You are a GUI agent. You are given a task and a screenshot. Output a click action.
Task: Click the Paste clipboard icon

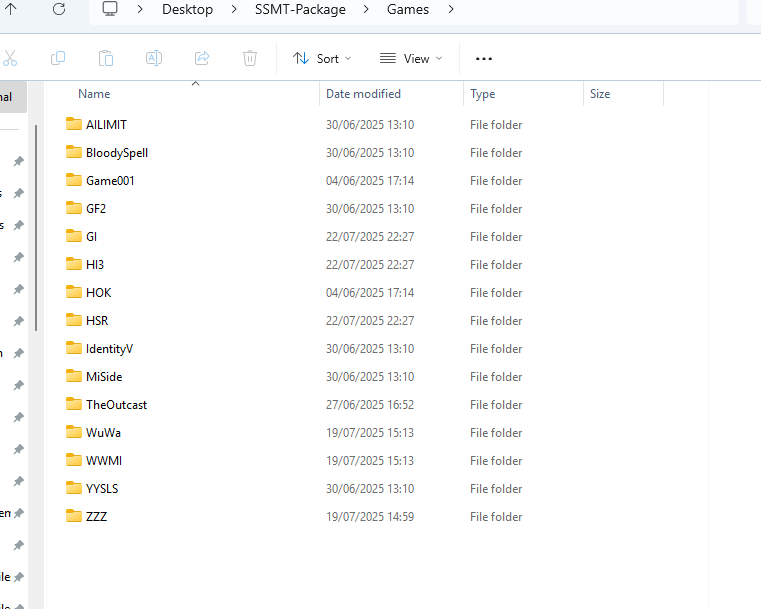tap(106, 58)
